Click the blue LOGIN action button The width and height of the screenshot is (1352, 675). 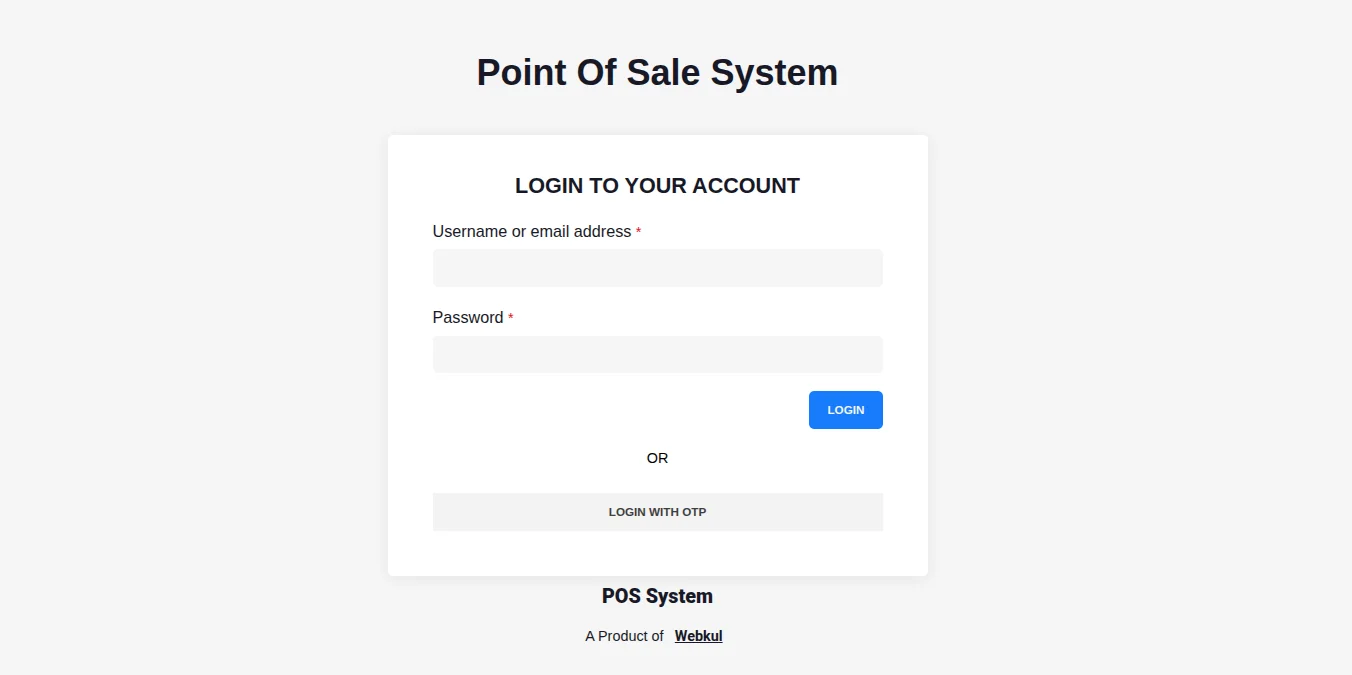[x=845, y=409]
